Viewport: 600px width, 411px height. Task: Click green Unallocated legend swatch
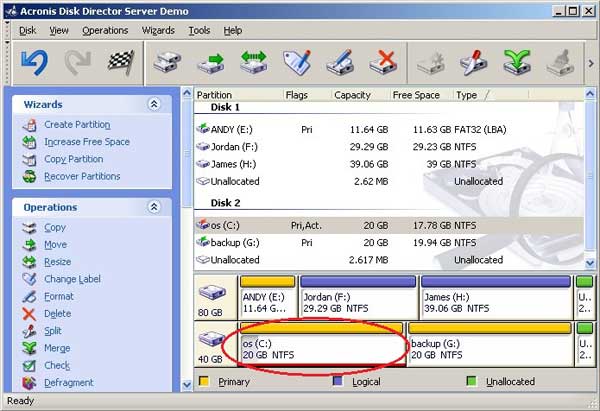tap(471, 381)
